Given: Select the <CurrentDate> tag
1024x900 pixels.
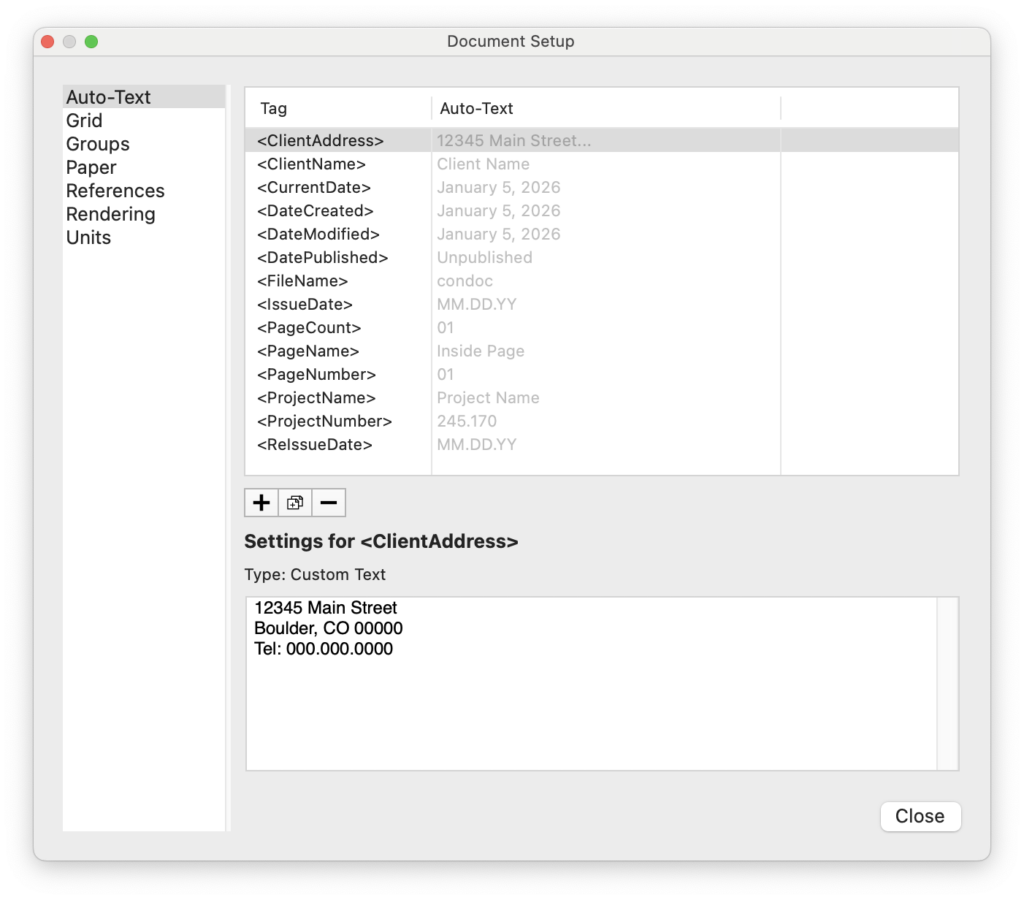Looking at the screenshot, I should coord(313,187).
